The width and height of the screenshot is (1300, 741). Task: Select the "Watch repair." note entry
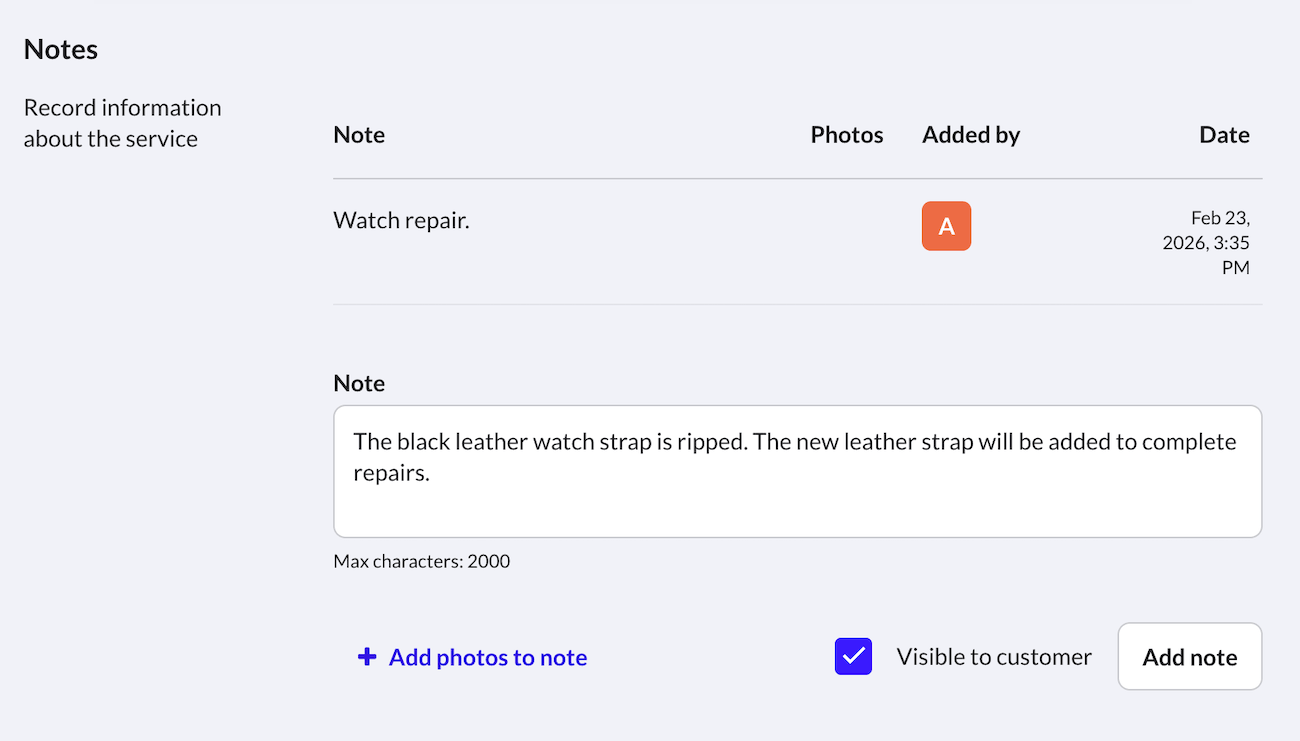(401, 220)
